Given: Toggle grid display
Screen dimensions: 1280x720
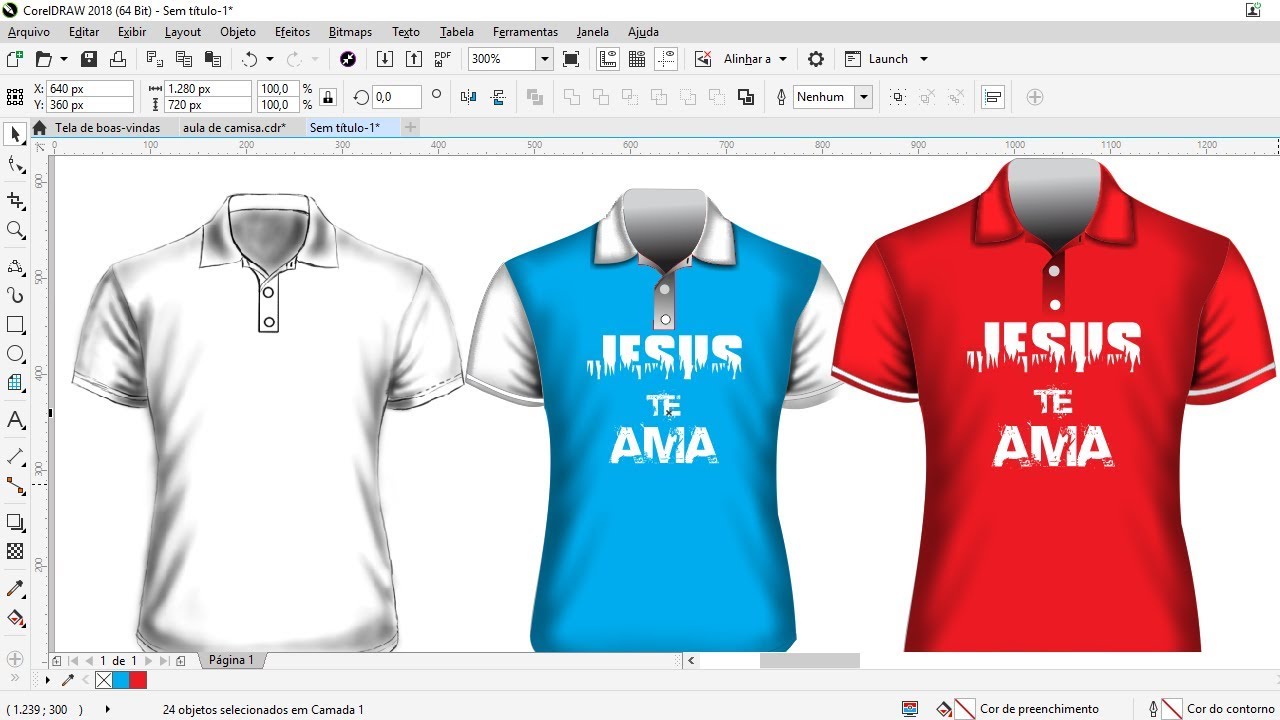Looking at the screenshot, I should (x=637, y=59).
